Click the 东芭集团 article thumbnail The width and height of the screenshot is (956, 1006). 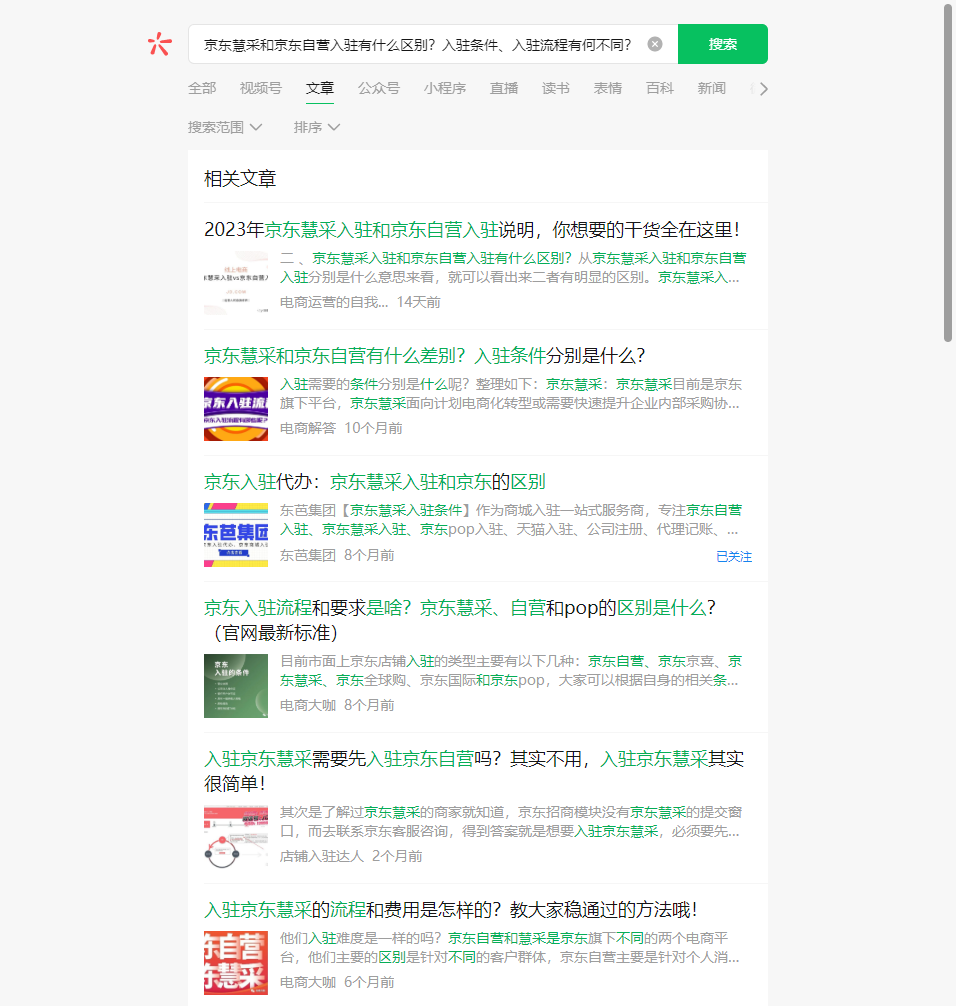point(235,535)
